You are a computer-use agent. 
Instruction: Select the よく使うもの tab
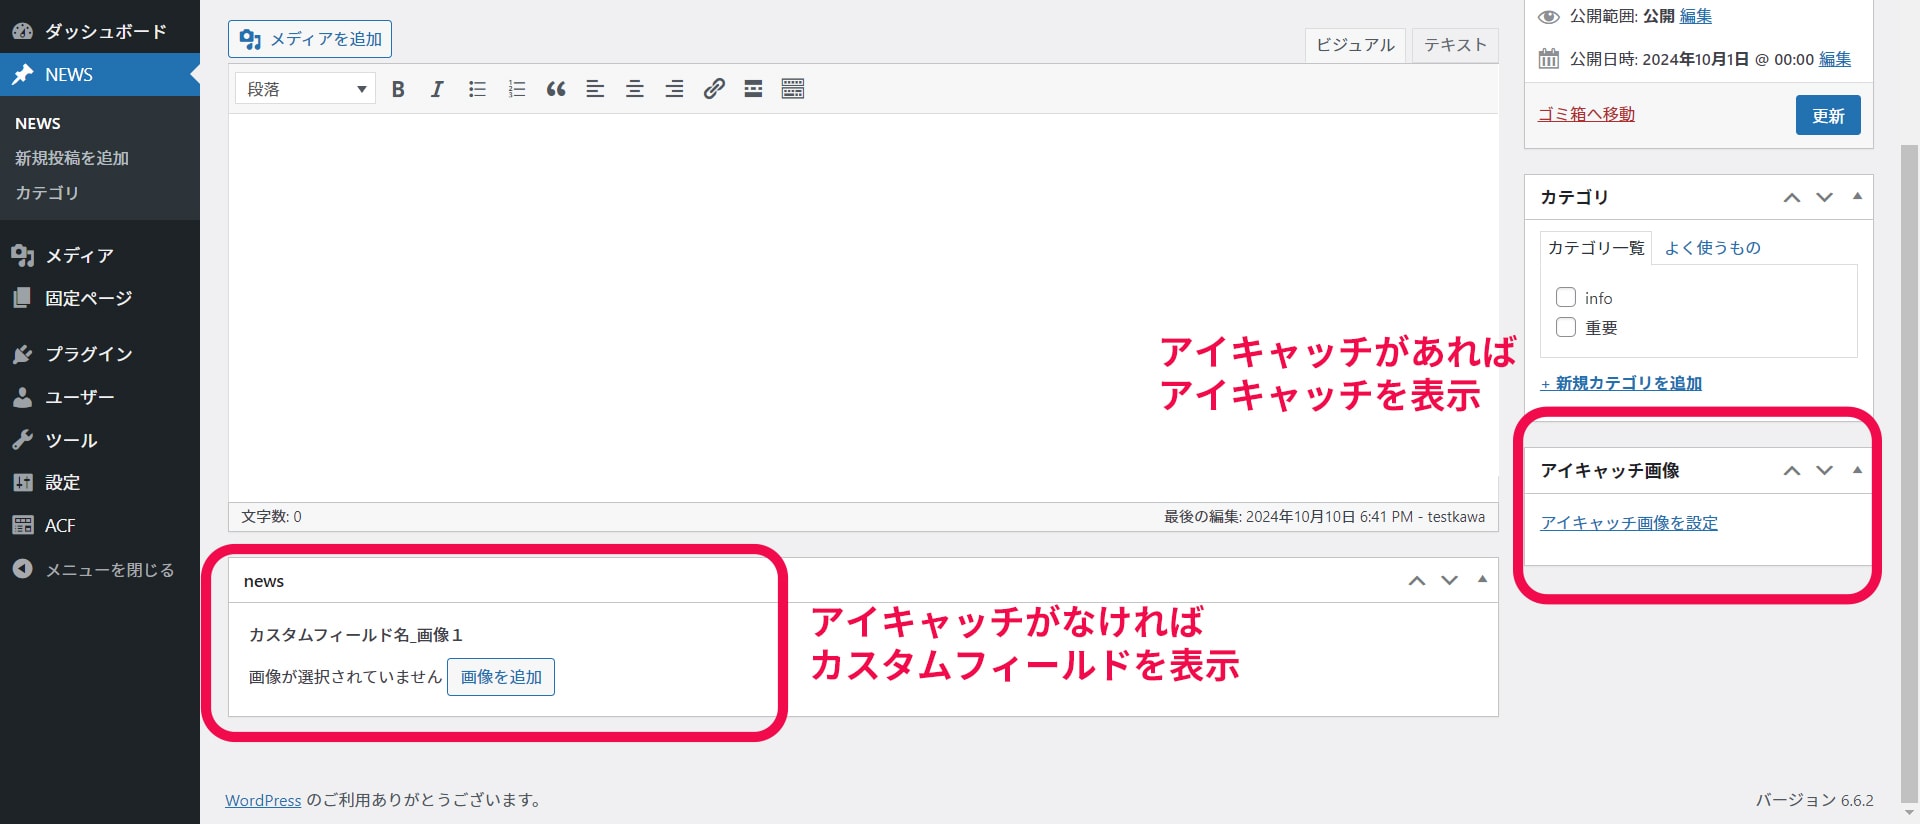click(x=1712, y=248)
